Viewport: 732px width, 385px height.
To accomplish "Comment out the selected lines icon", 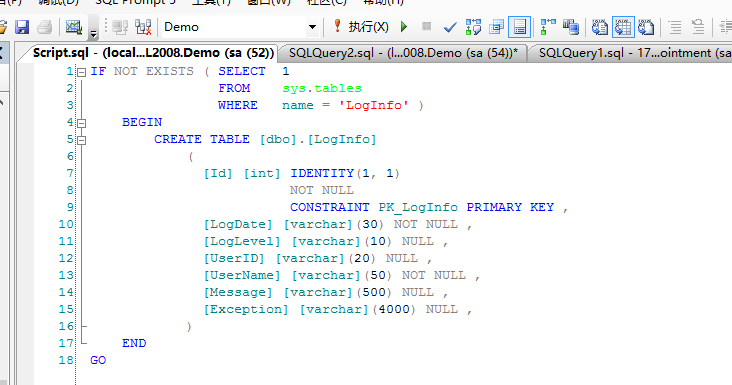I will [675, 27].
